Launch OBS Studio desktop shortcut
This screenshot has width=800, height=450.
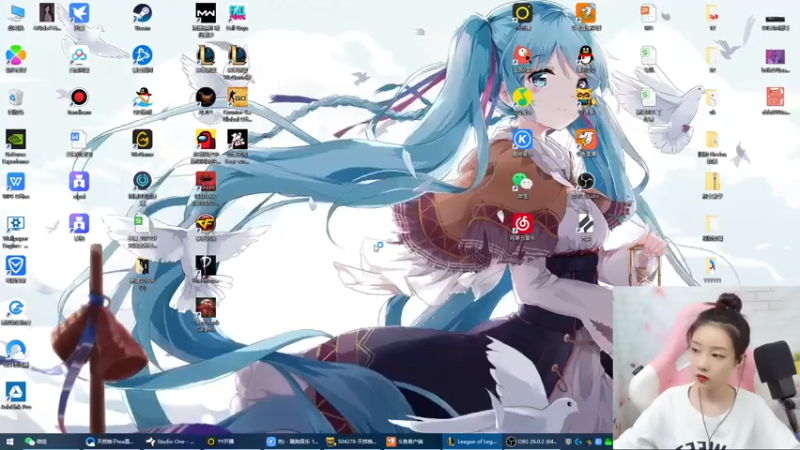586,182
